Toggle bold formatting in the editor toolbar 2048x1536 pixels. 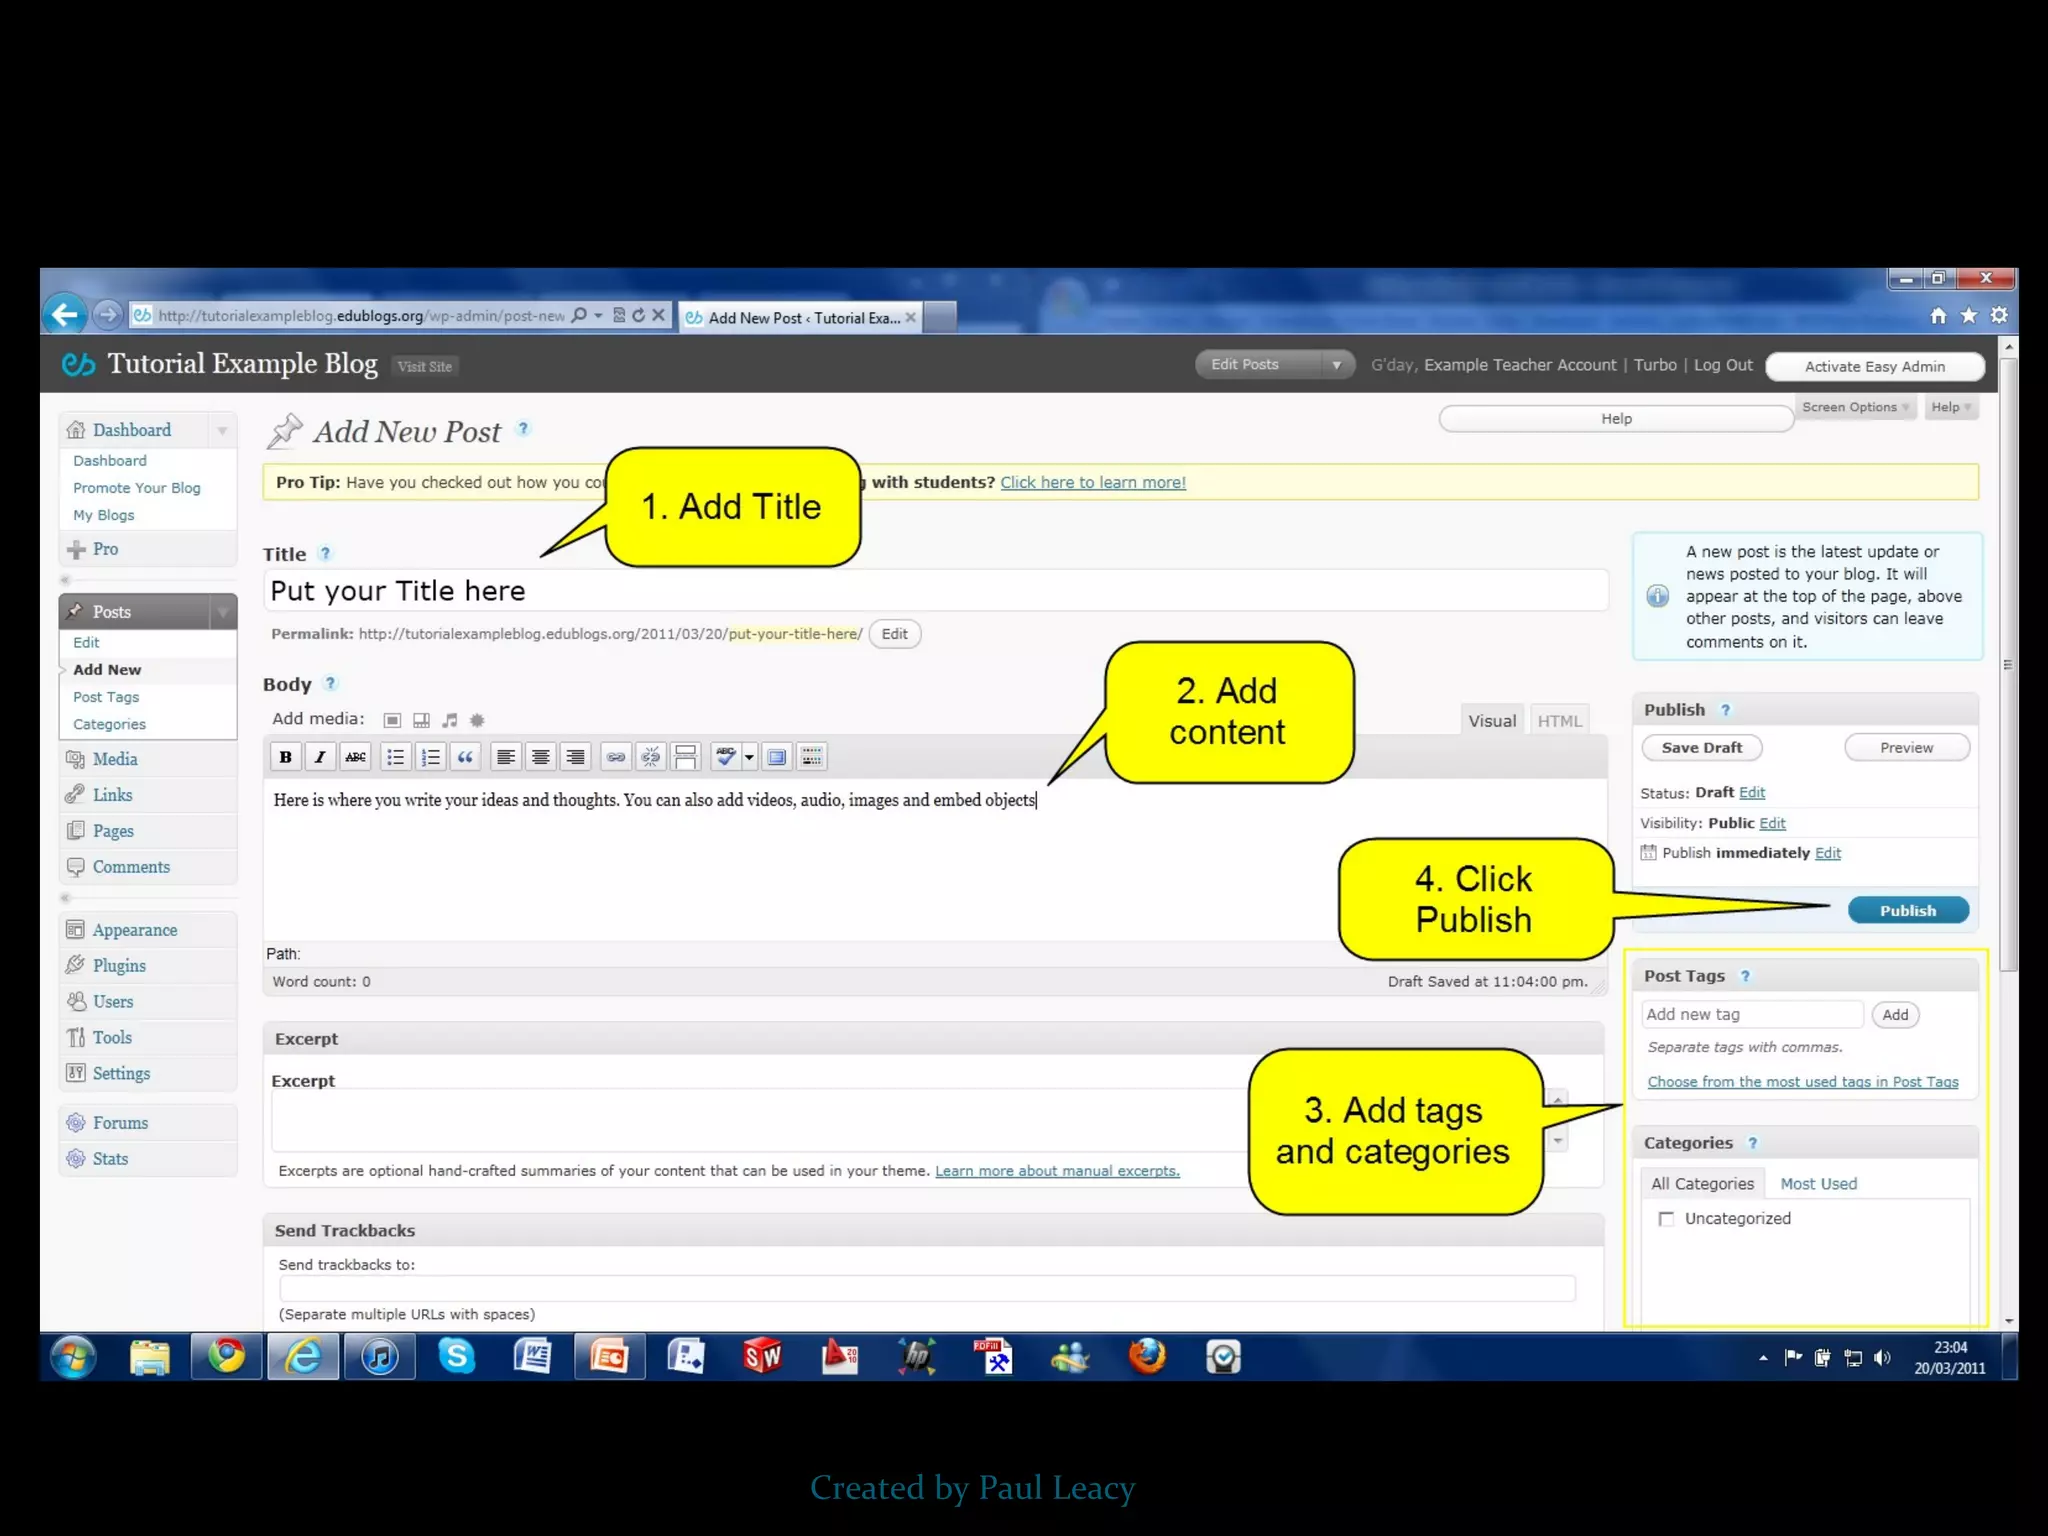point(286,757)
